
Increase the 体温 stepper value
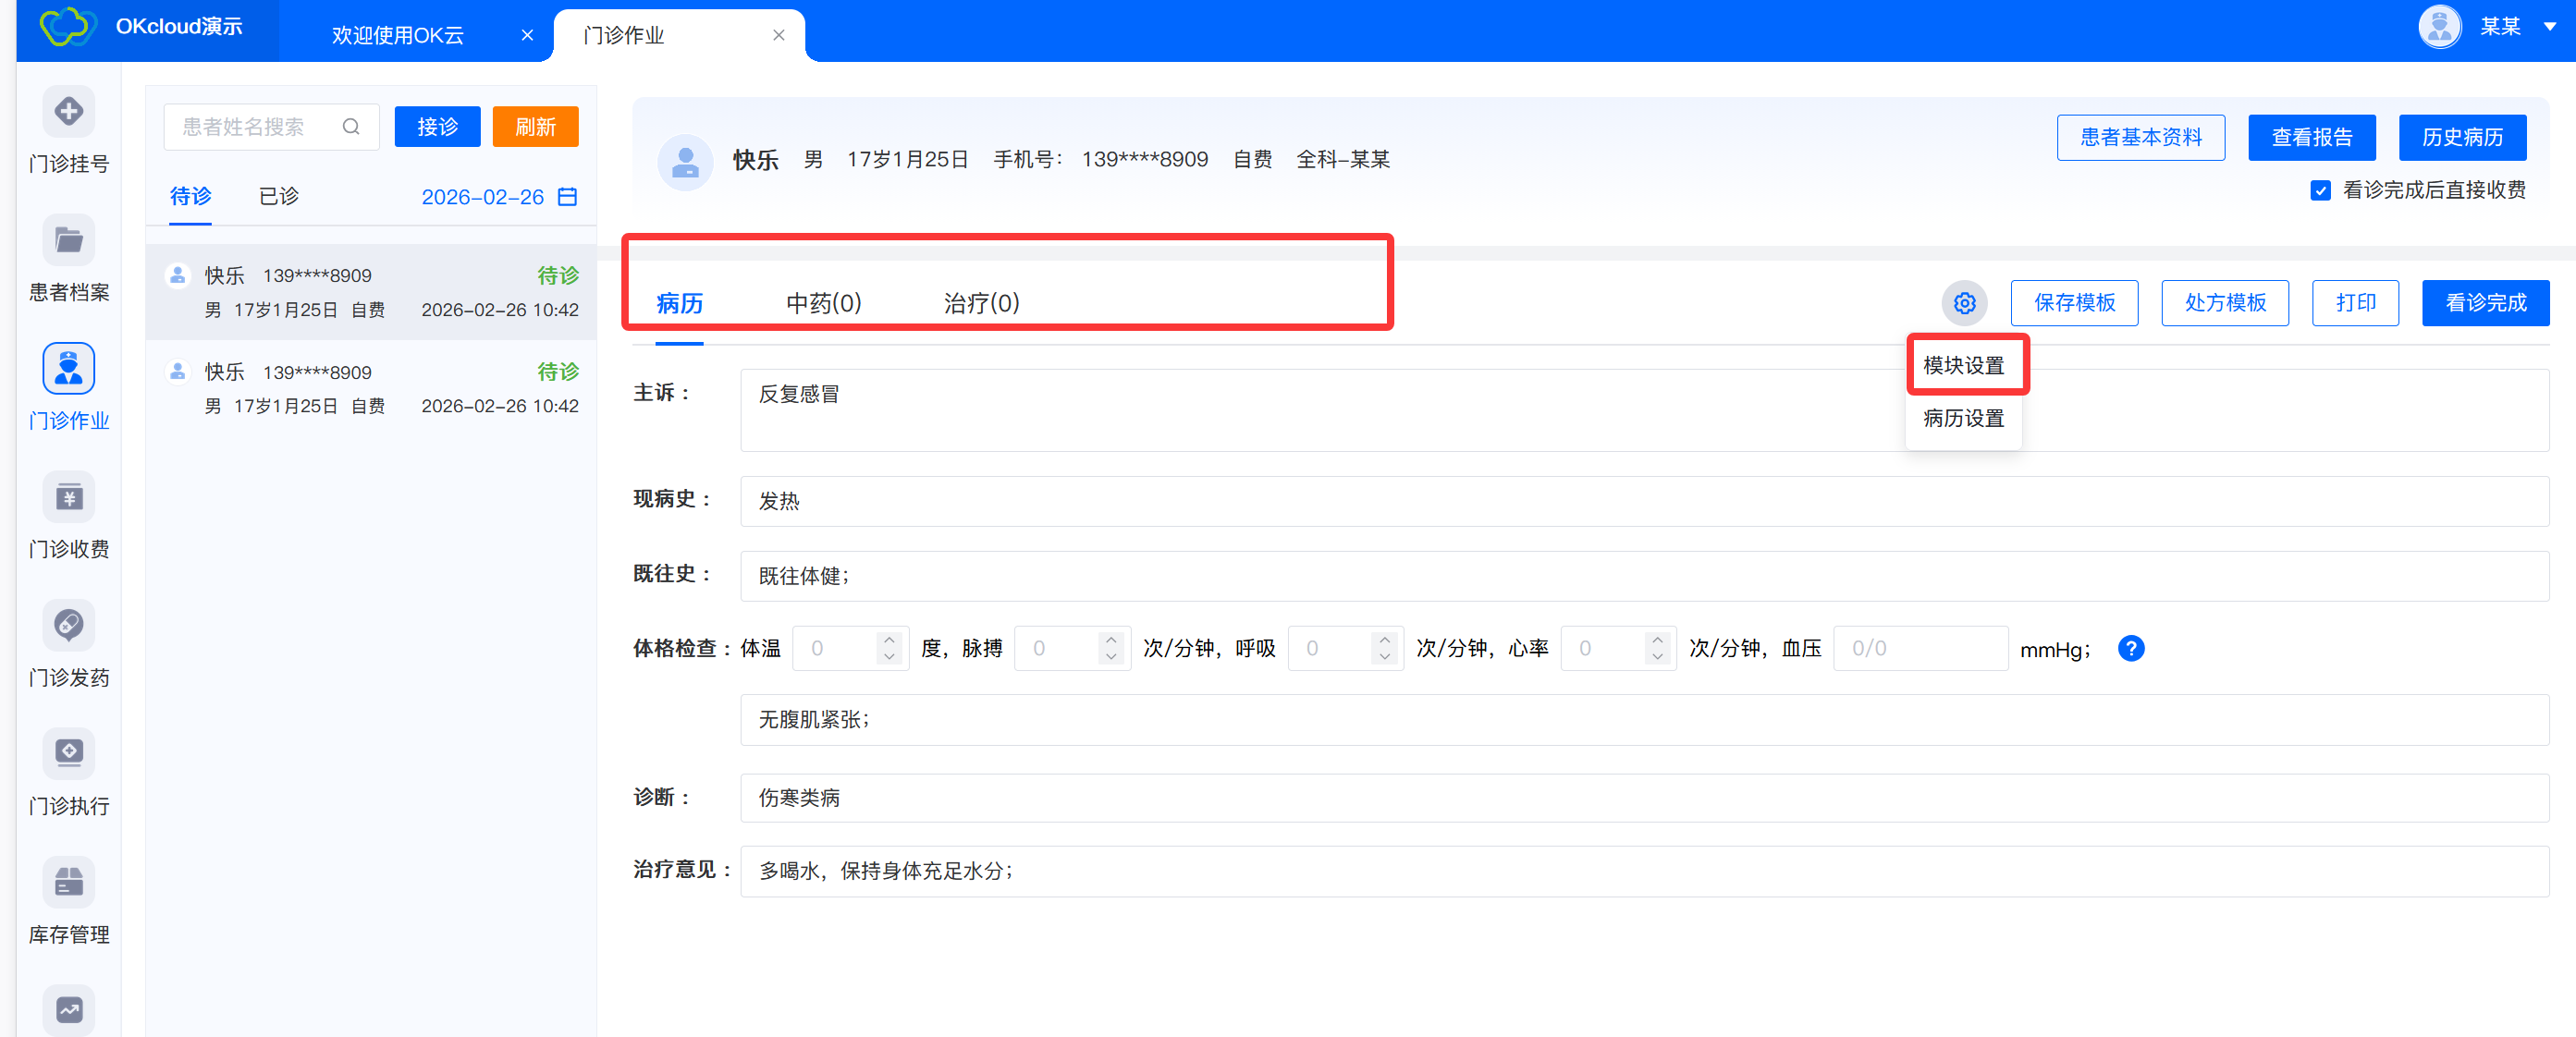click(x=888, y=639)
